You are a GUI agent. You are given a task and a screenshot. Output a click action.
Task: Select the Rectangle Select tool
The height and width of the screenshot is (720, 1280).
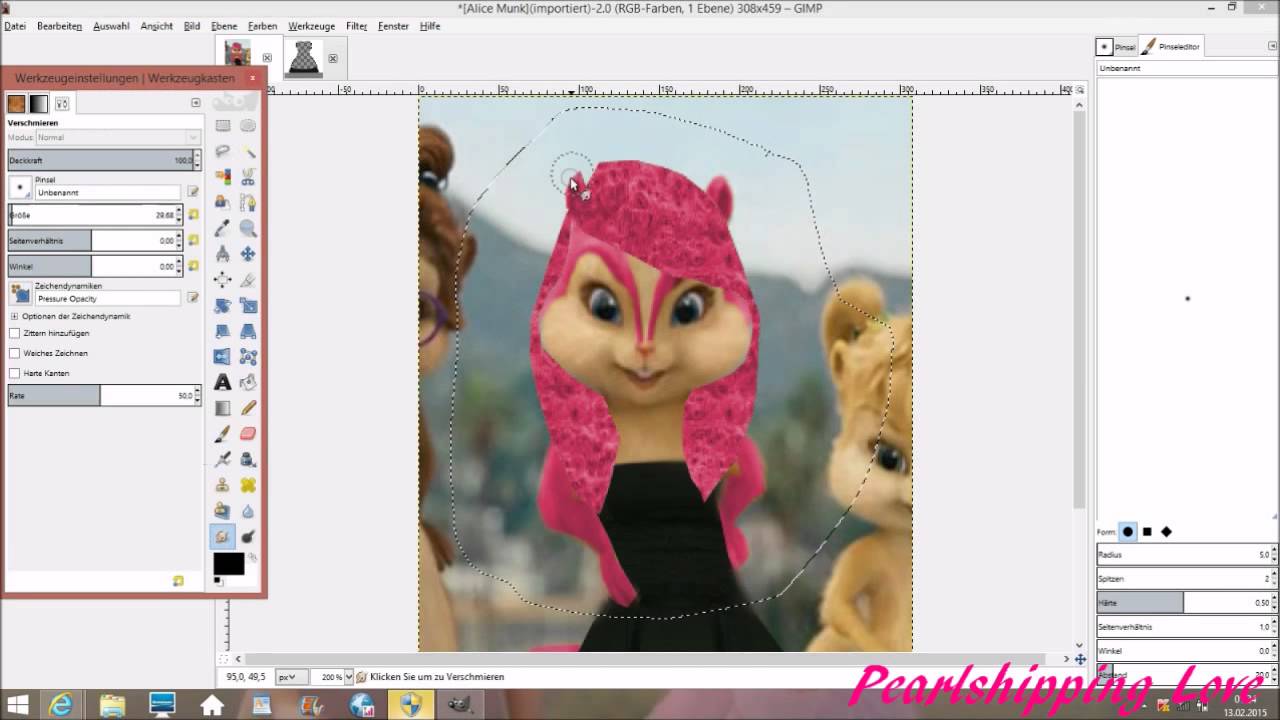(x=223, y=126)
